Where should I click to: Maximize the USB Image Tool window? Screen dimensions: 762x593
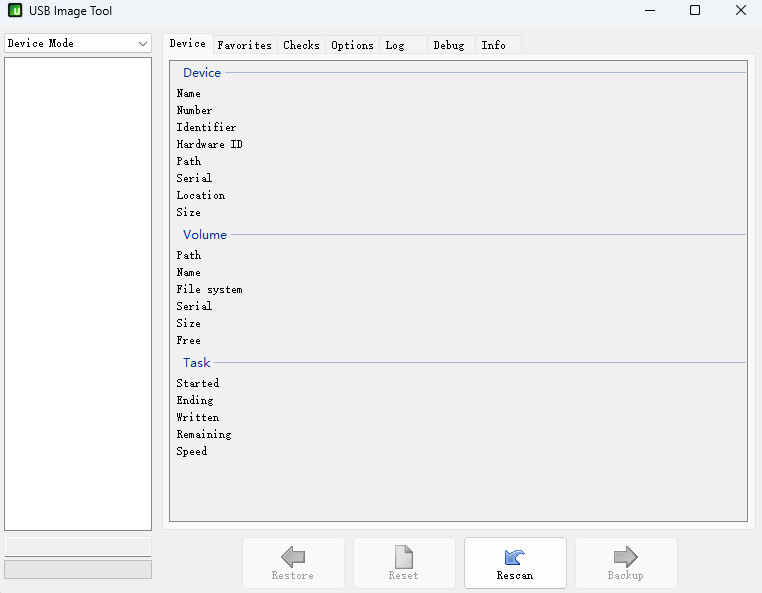pyautogui.click(x=695, y=10)
